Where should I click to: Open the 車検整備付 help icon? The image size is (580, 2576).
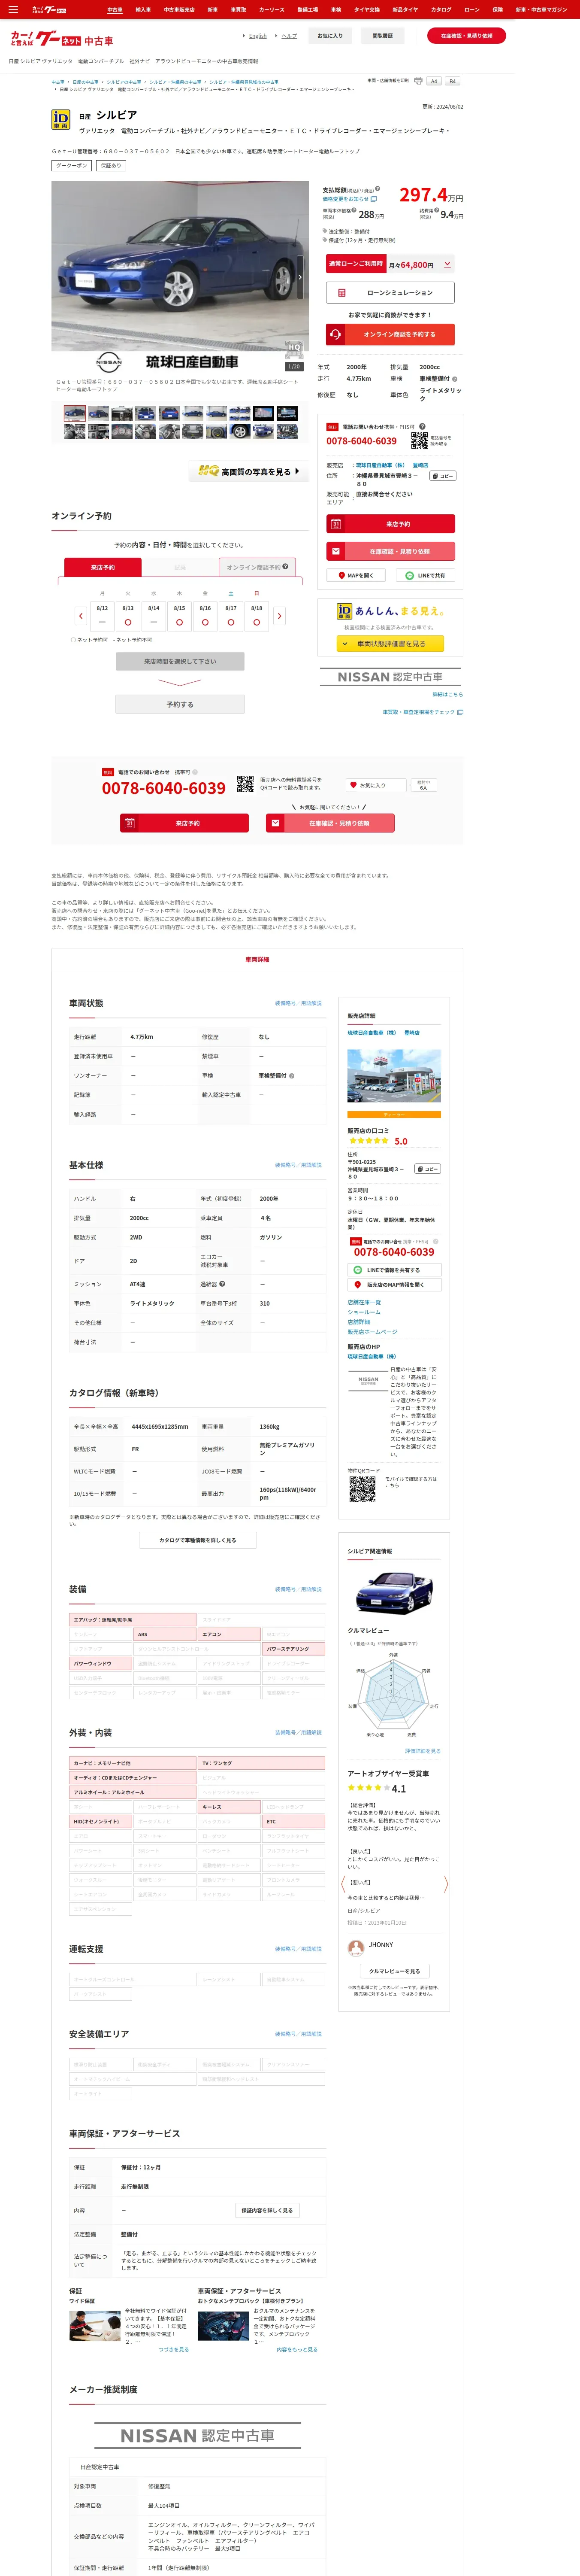point(292,1075)
